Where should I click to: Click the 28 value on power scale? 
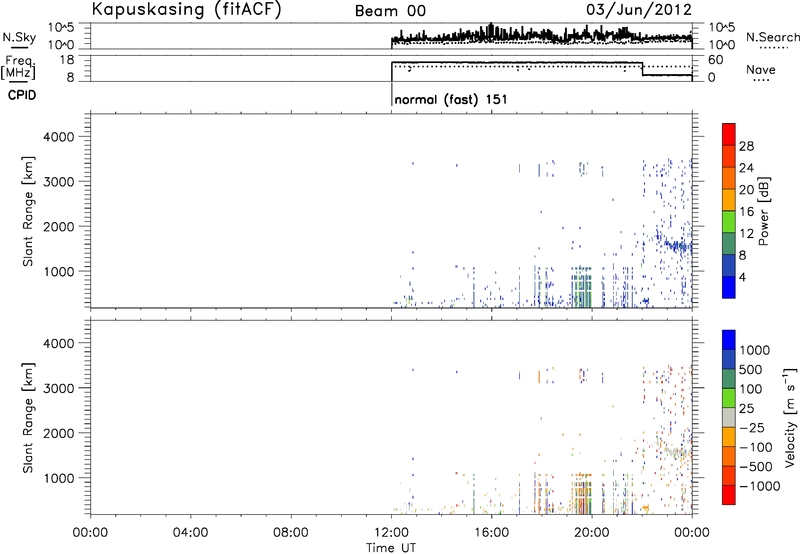coord(746,147)
